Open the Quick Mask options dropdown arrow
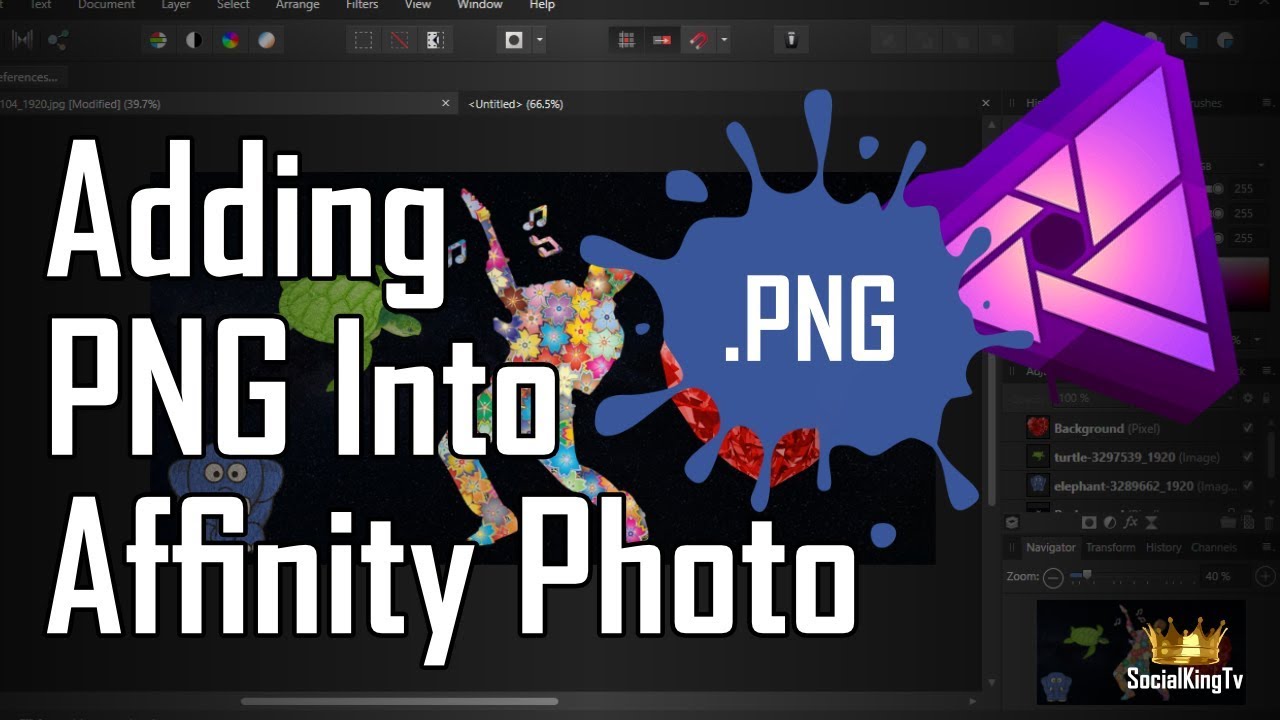 540,40
